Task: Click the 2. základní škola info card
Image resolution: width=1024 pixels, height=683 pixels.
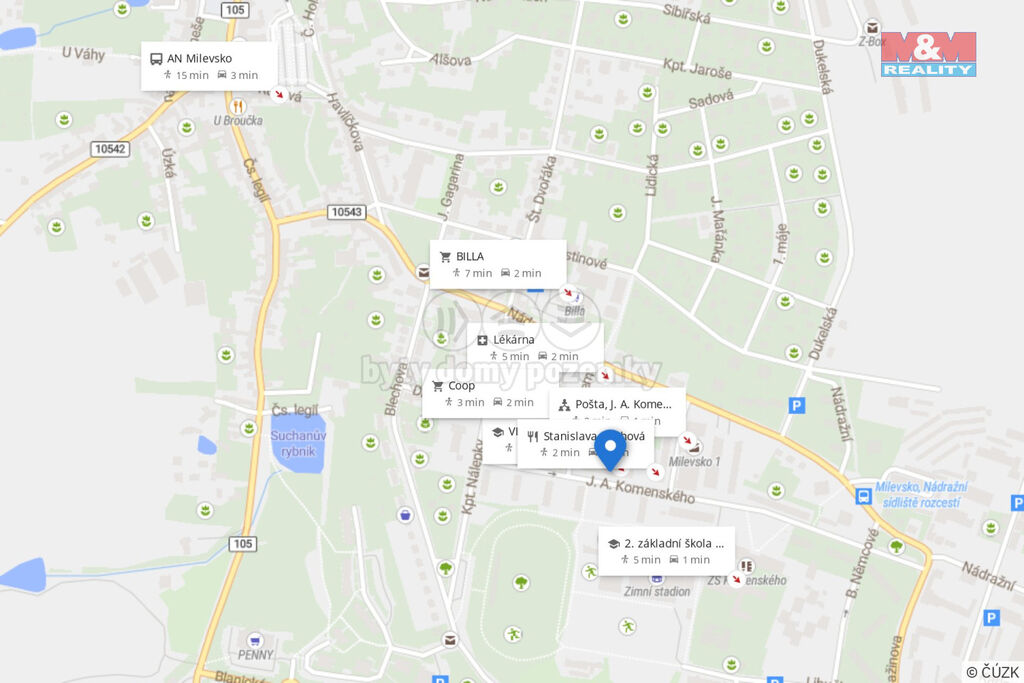Action: pos(666,550)
